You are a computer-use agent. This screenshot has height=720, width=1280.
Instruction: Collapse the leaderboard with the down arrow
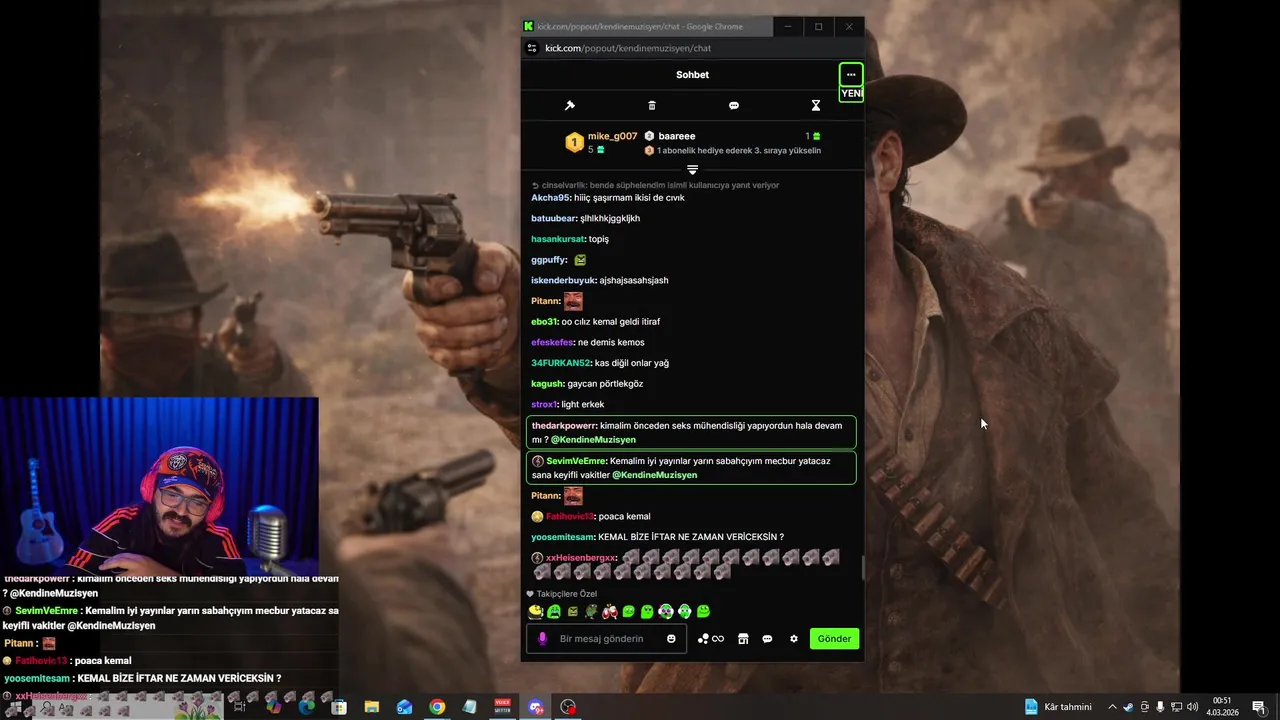click(x=692, y=169)
